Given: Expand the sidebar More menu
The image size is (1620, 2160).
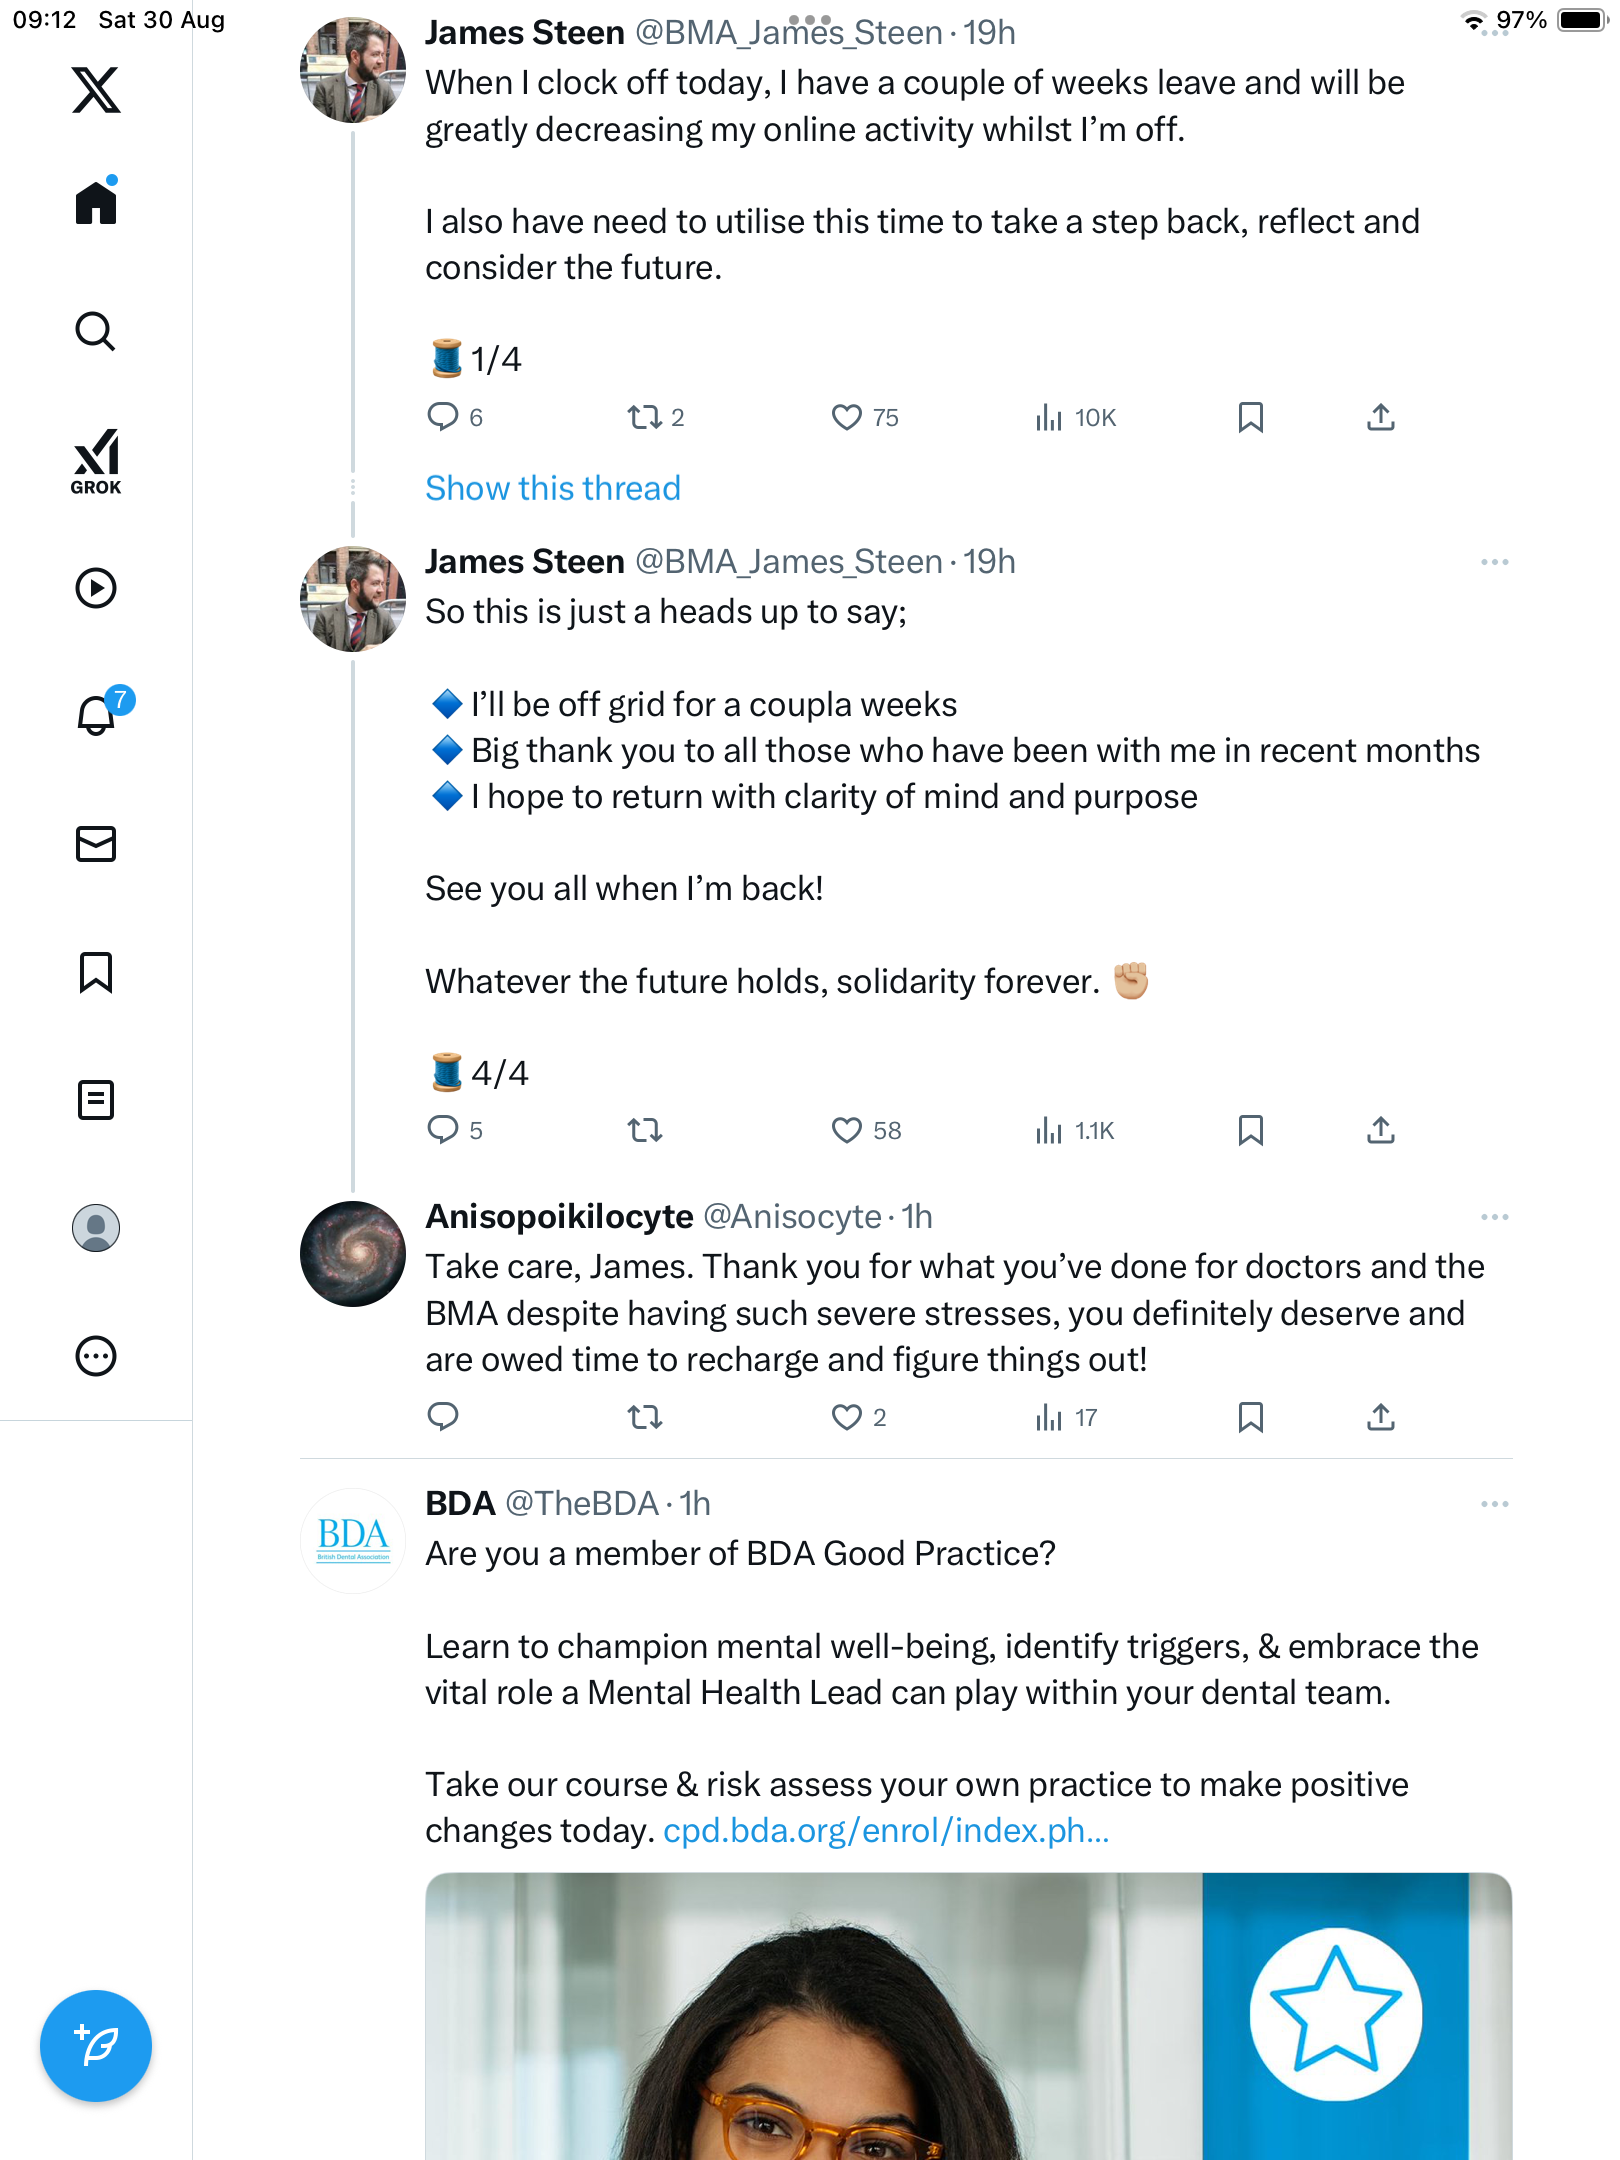Looking at the screenshot, I should point(96,1356).
